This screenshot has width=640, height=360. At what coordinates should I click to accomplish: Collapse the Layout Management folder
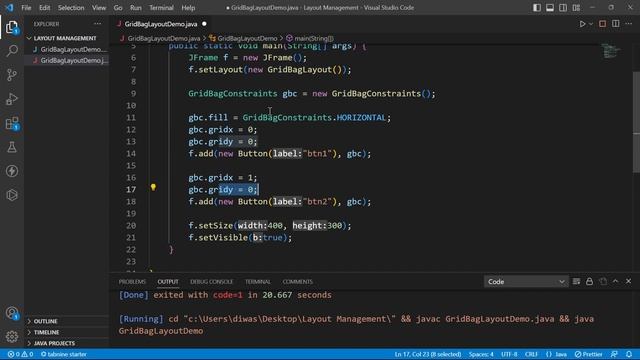[x=66, y=38]
